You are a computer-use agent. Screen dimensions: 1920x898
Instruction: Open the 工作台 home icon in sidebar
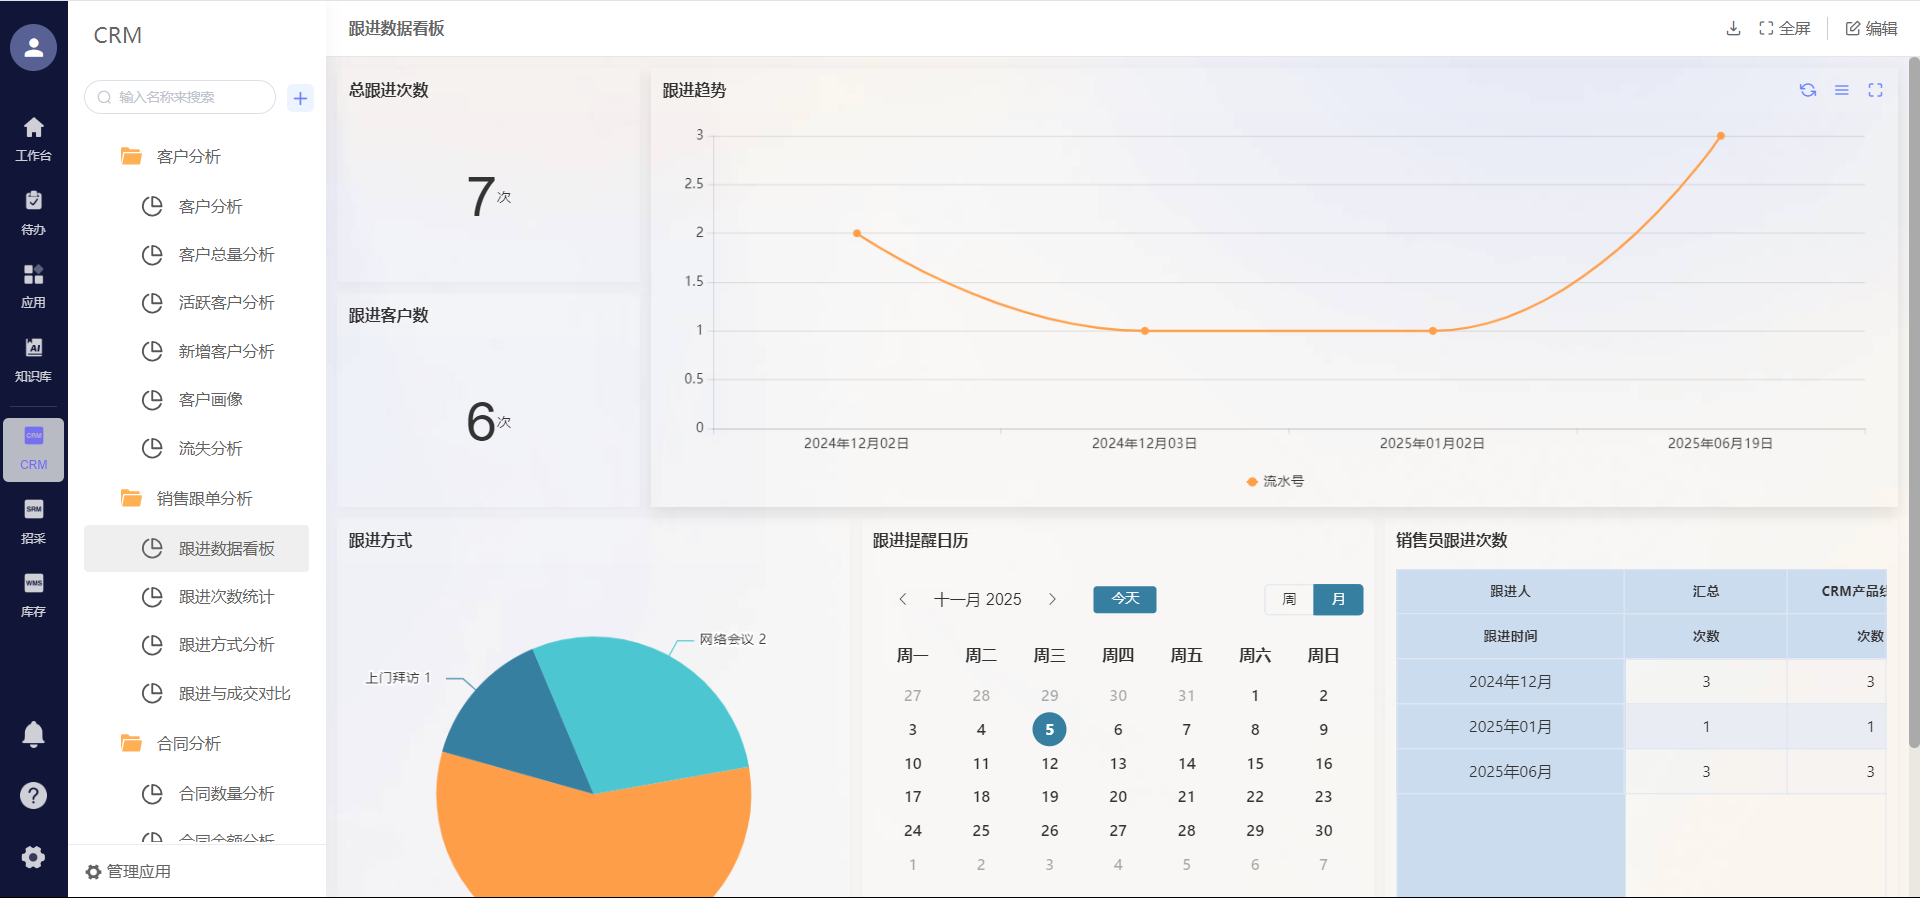click(33, 137)
